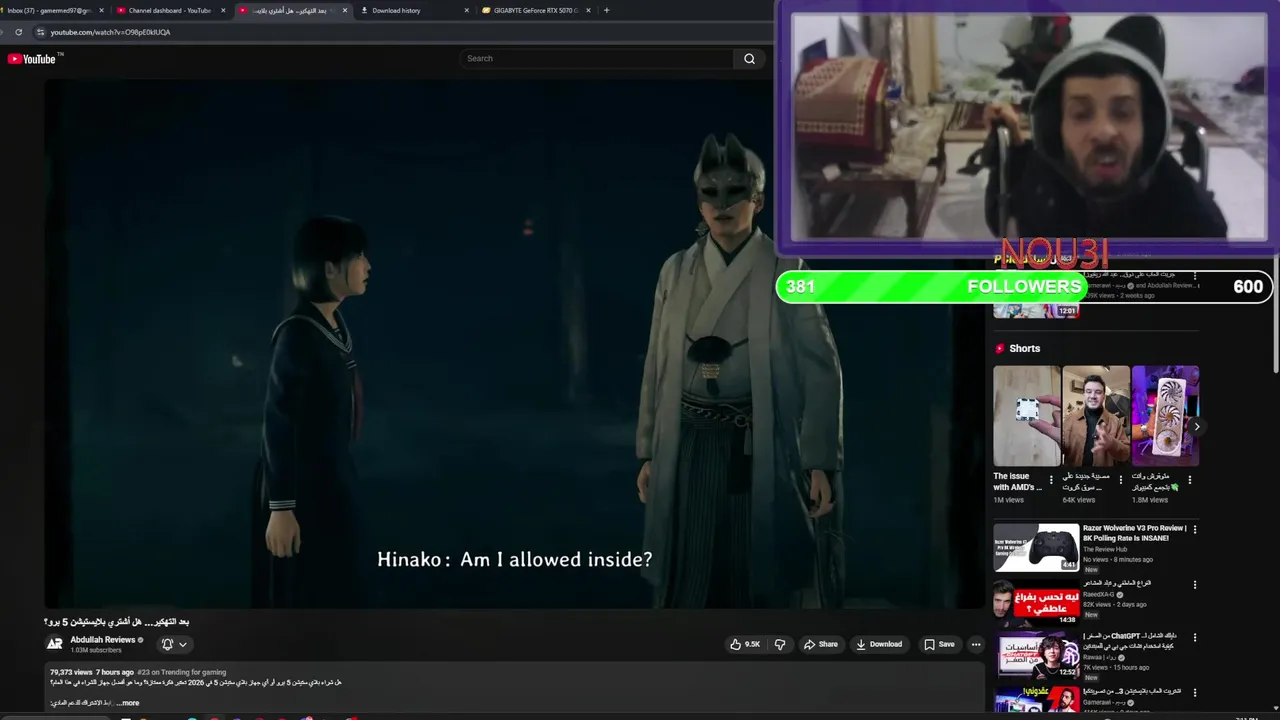Close the GIGABYTE GeForce RTX 5070 tab
The width and height of the screenshot is (1280, 720).
[588, 10]
